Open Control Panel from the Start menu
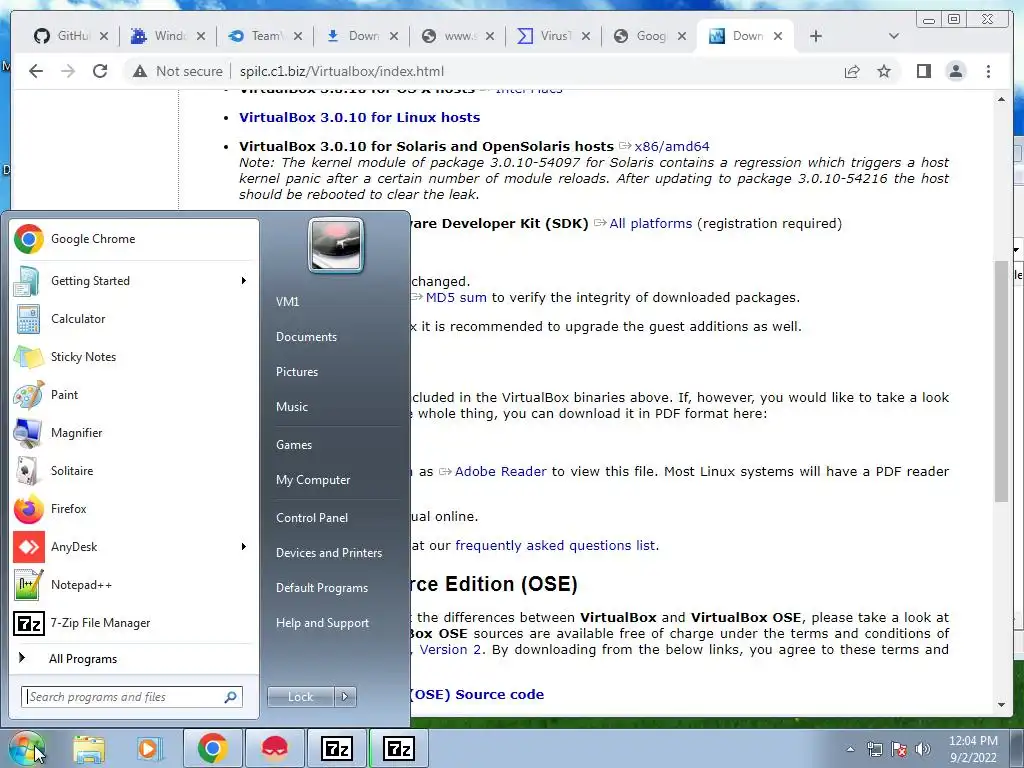 pos(312,518)
